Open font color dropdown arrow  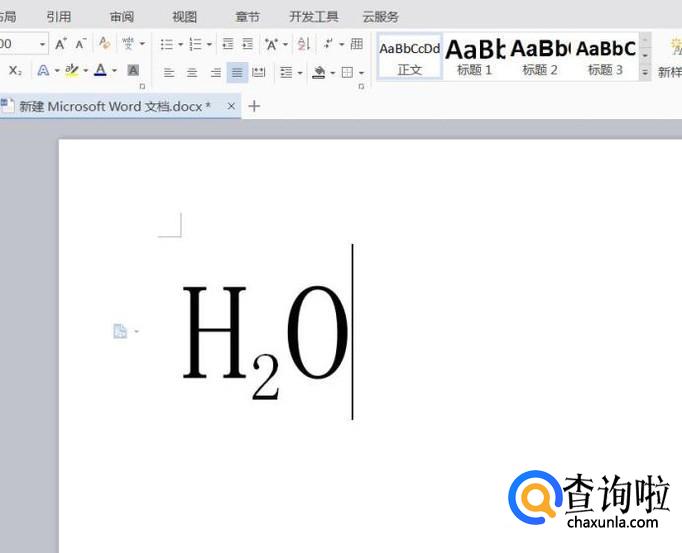click(114, 70)
